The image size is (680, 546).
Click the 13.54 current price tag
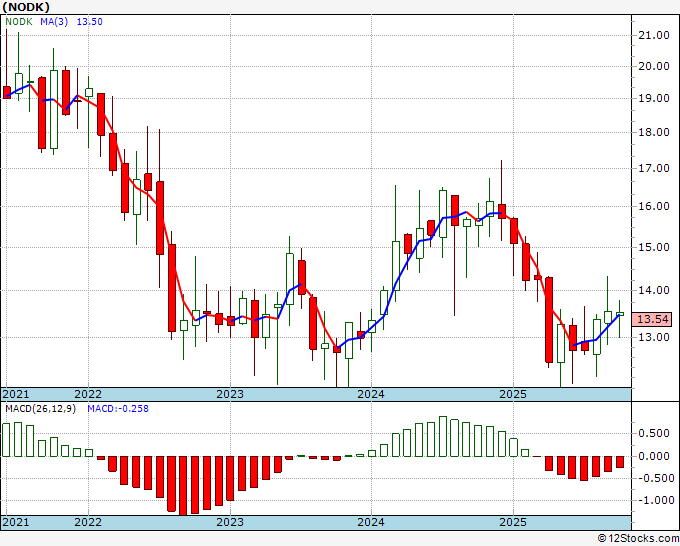pos(653,320)
